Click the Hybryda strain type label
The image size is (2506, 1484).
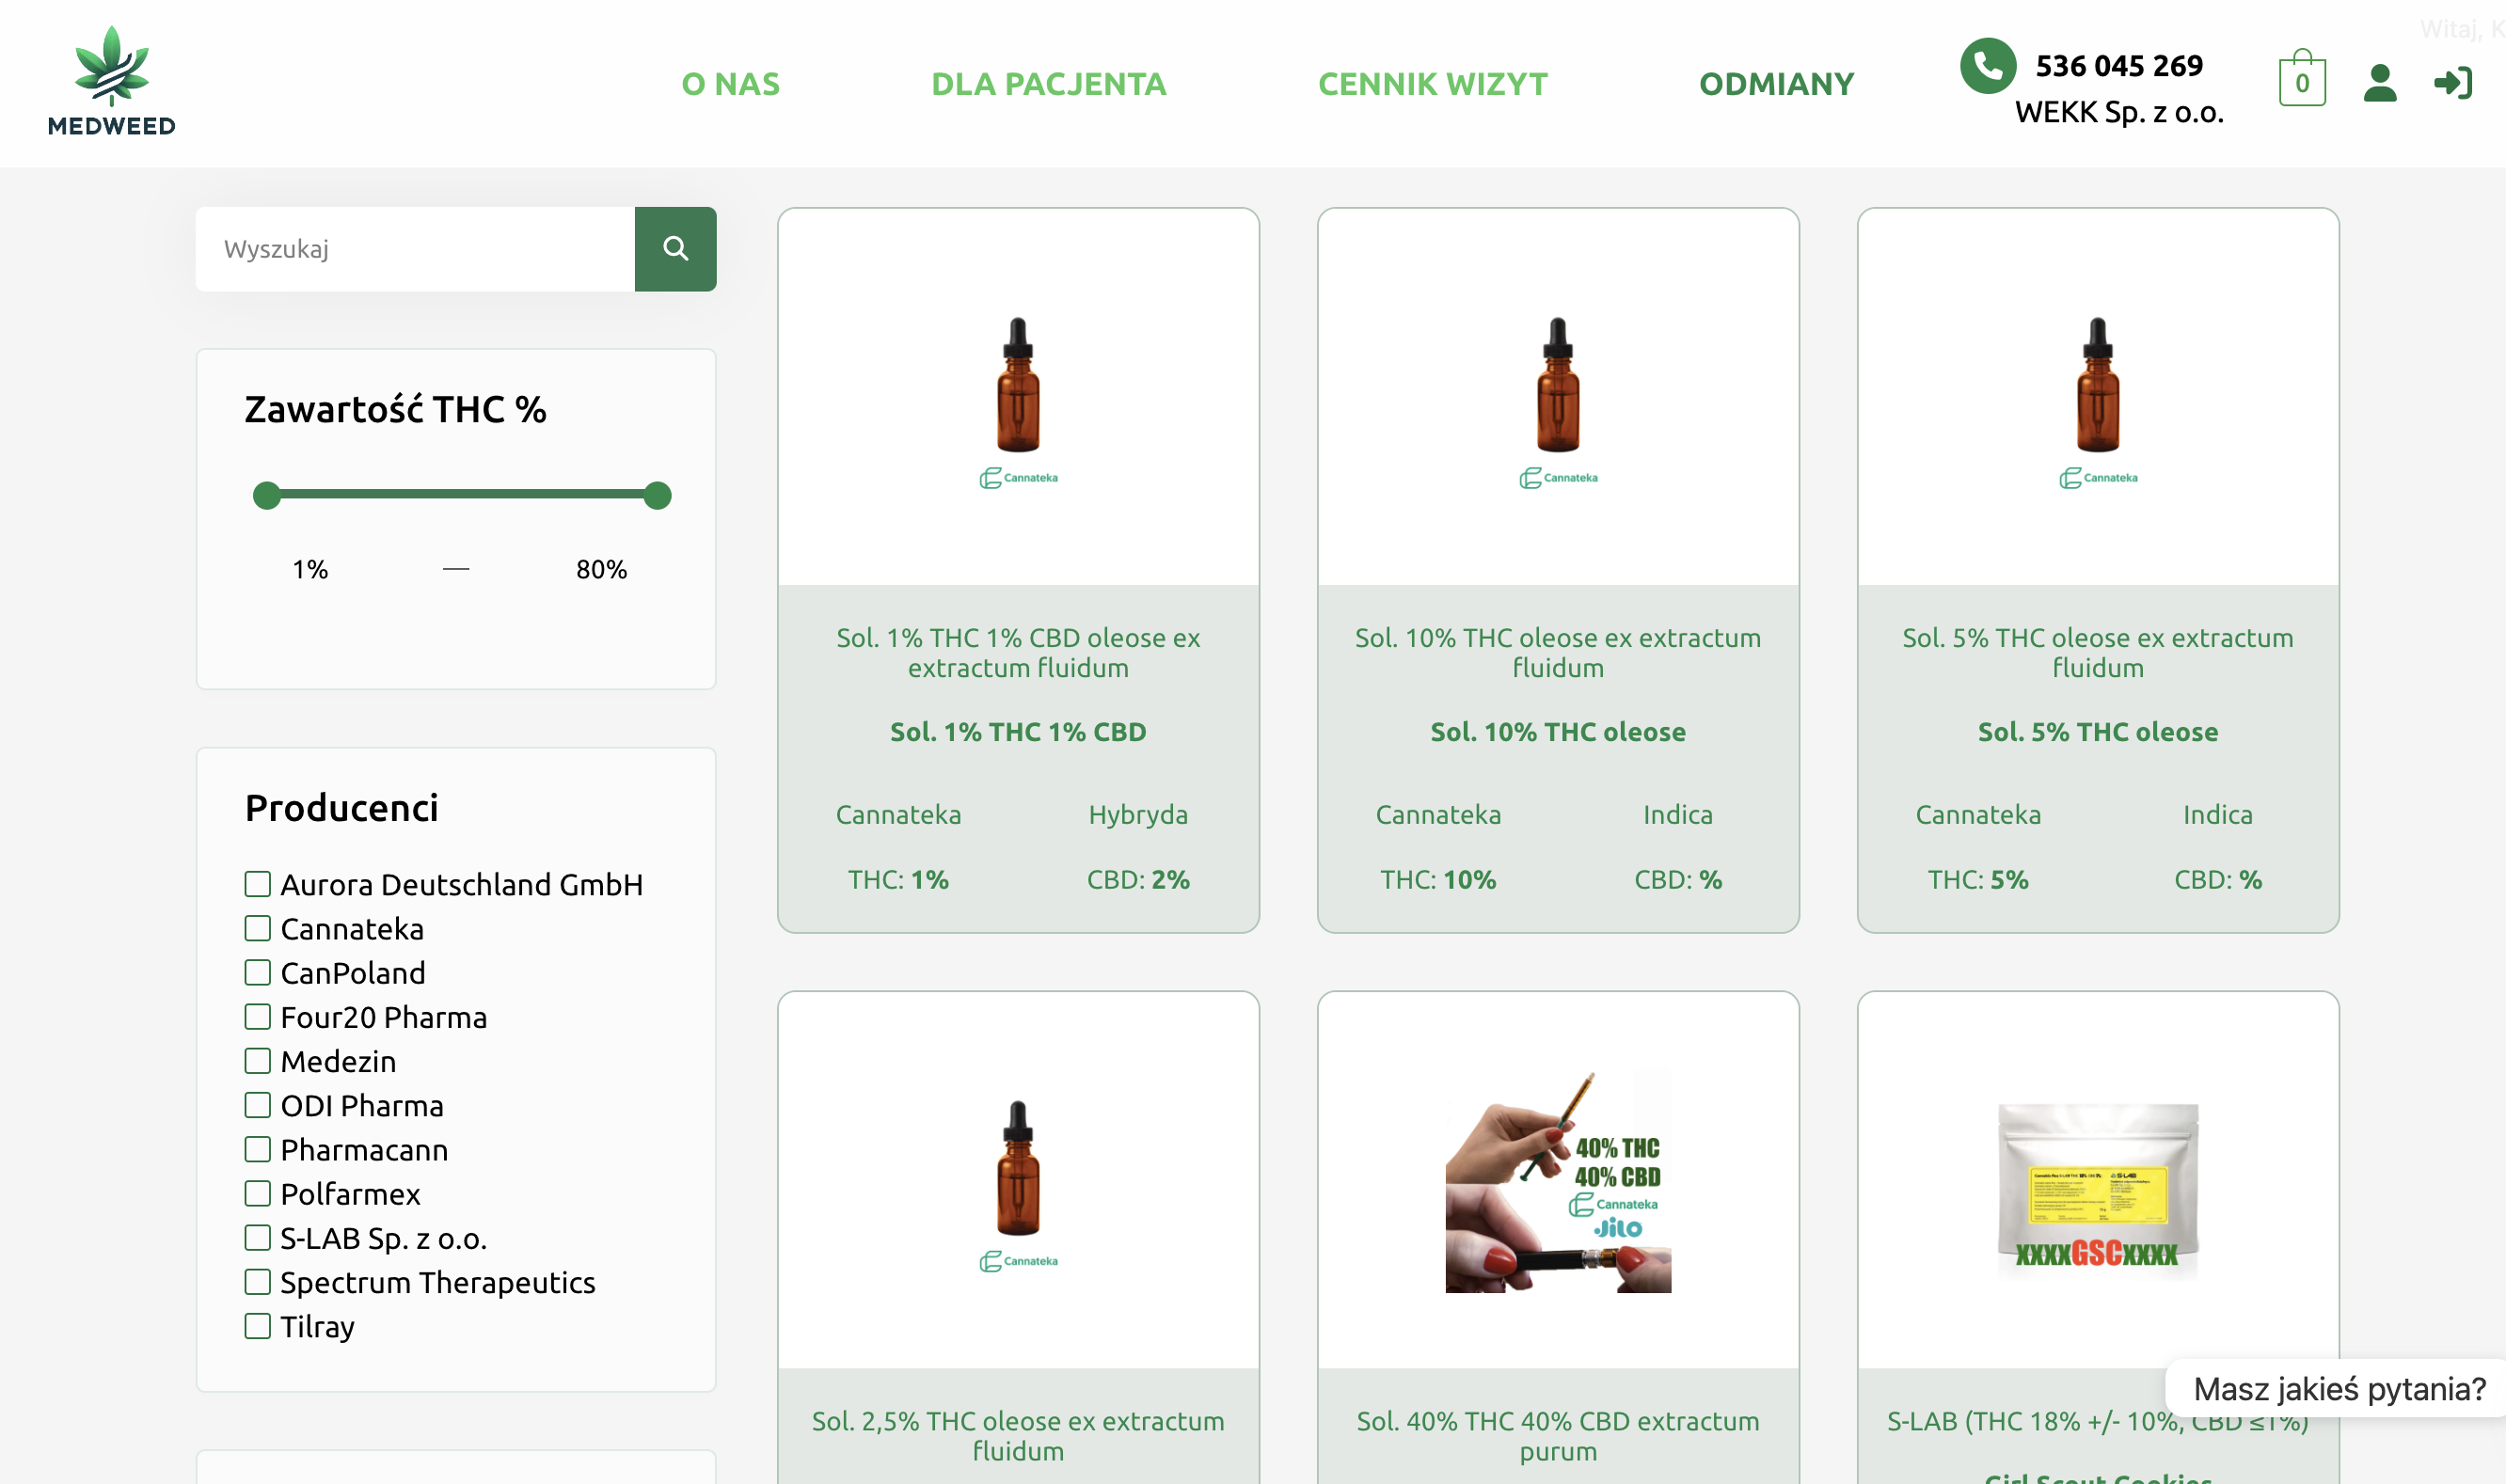coord(1138,815)
